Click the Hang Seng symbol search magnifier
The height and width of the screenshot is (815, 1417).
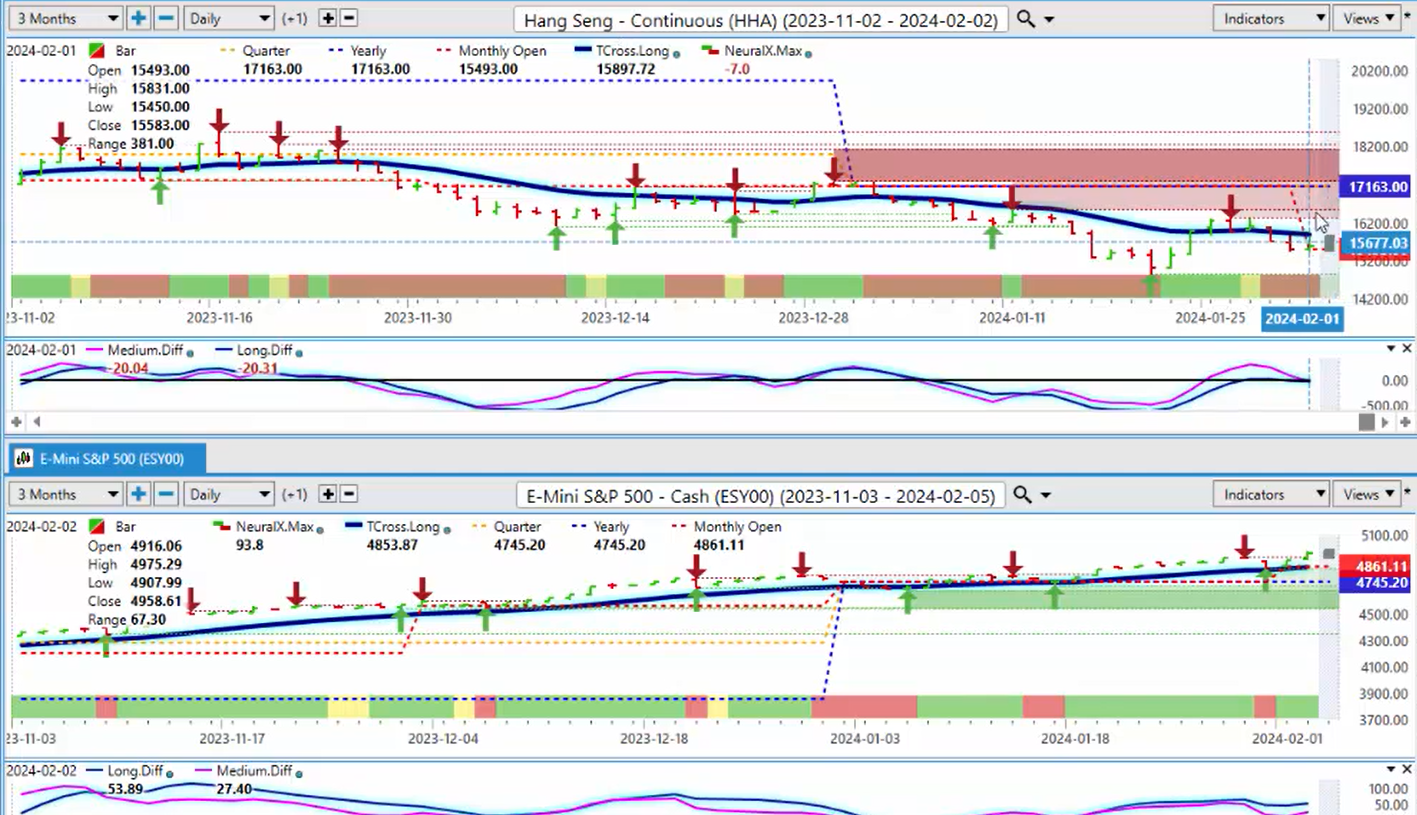(1026, 18)
